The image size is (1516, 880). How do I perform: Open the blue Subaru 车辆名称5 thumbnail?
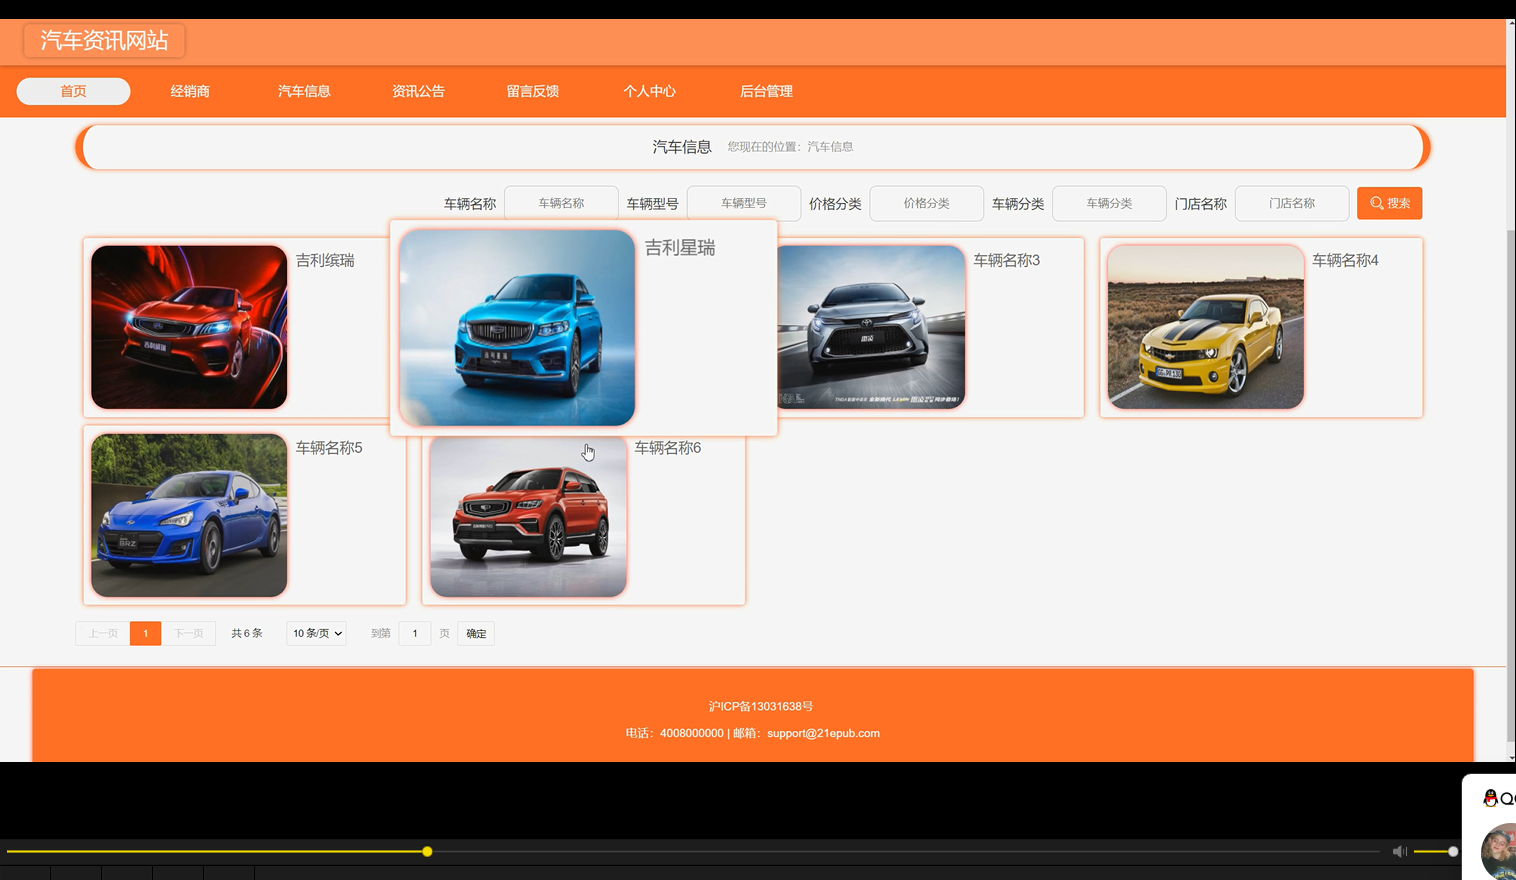pos(189,515)
